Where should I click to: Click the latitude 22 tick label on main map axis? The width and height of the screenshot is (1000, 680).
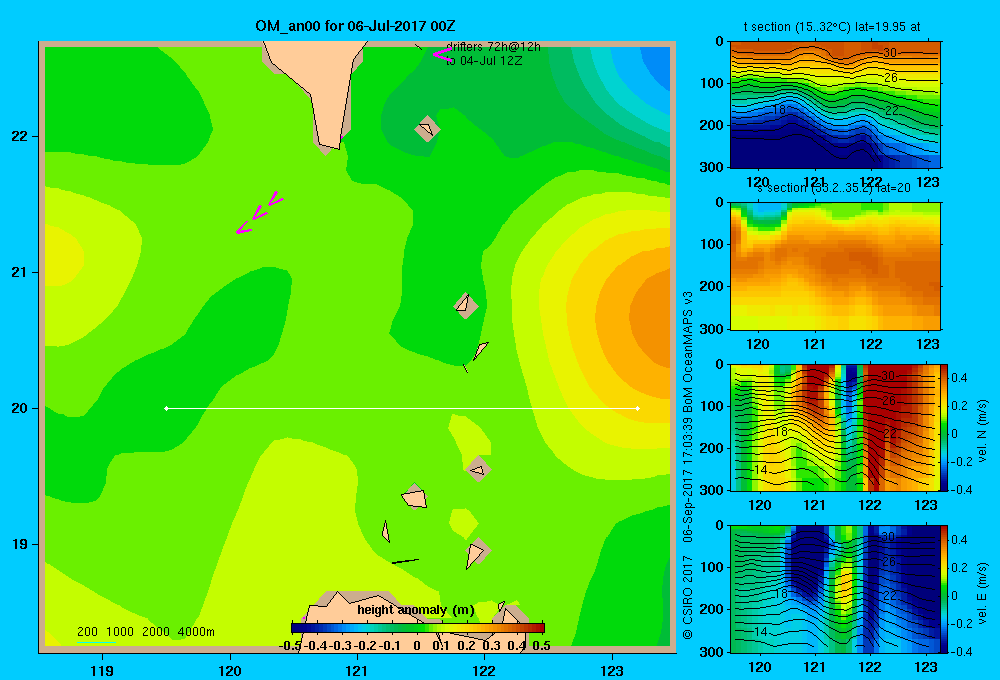pyautogui.click(x=20, y=136)
